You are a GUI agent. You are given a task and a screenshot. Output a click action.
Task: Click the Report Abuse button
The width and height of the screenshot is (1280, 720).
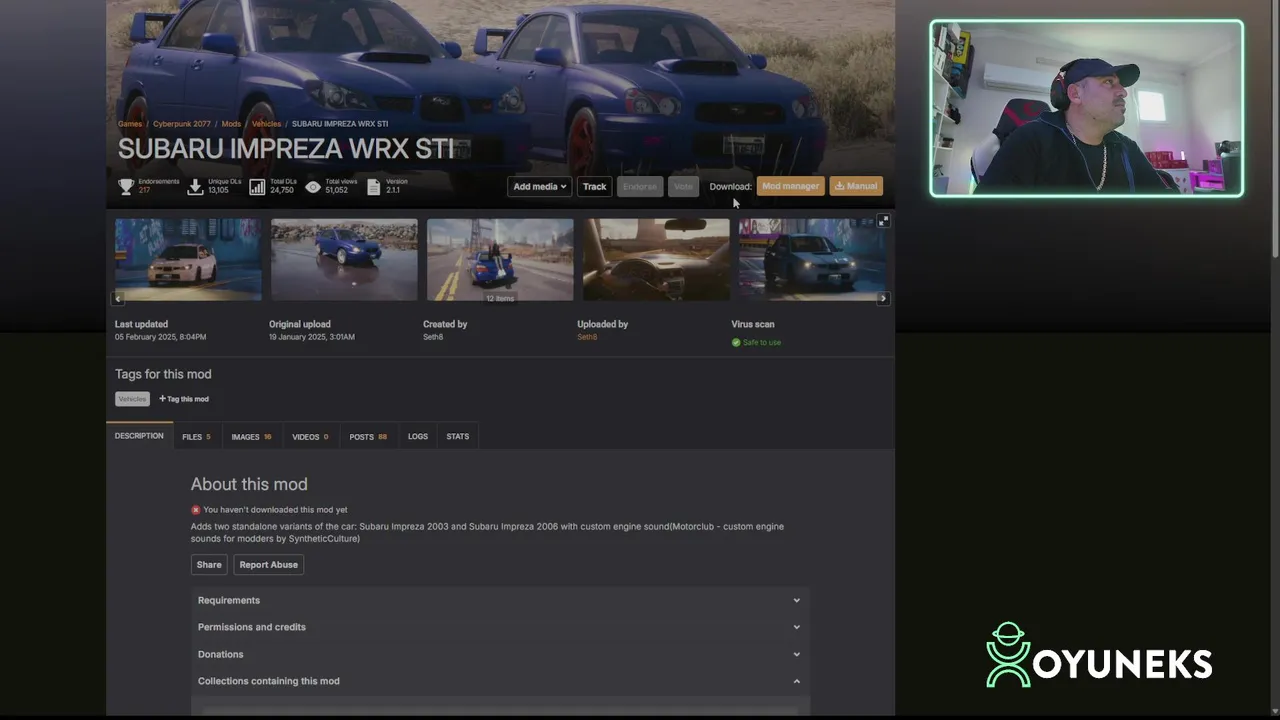coord(268,565)
